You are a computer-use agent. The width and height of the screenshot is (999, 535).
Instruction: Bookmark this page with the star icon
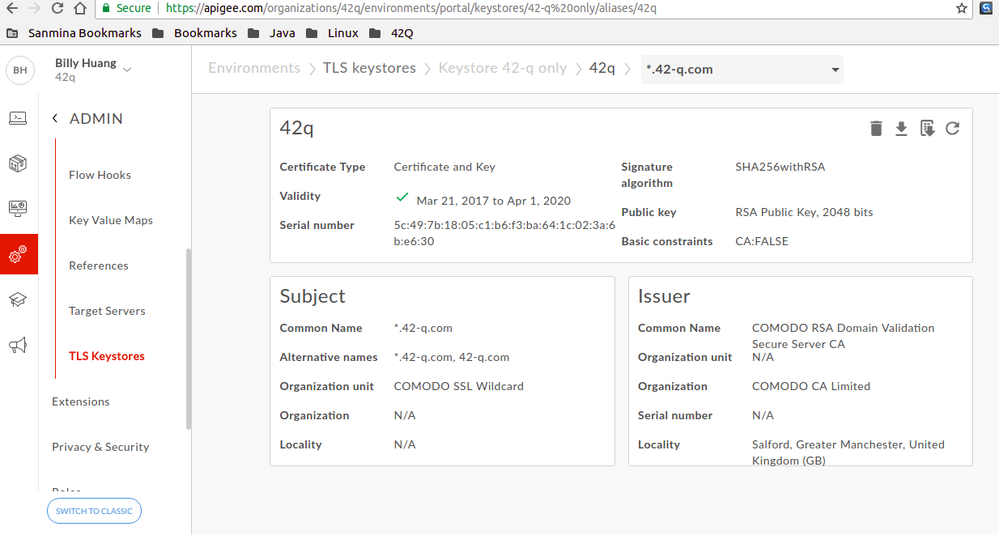pos(961,8)
